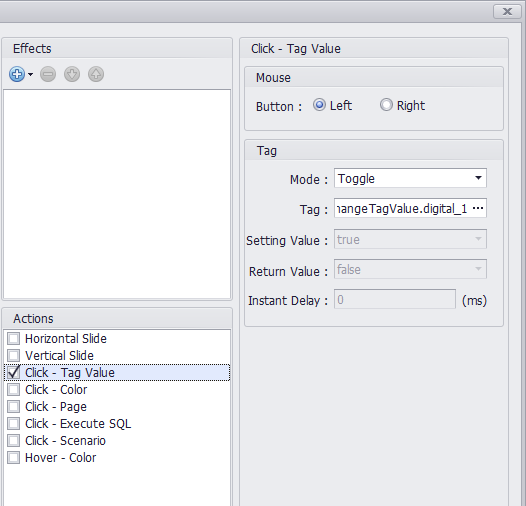Click the tag browse ellipsis button
The width and height of the screenshot is (526, 506).
[478, 208]
